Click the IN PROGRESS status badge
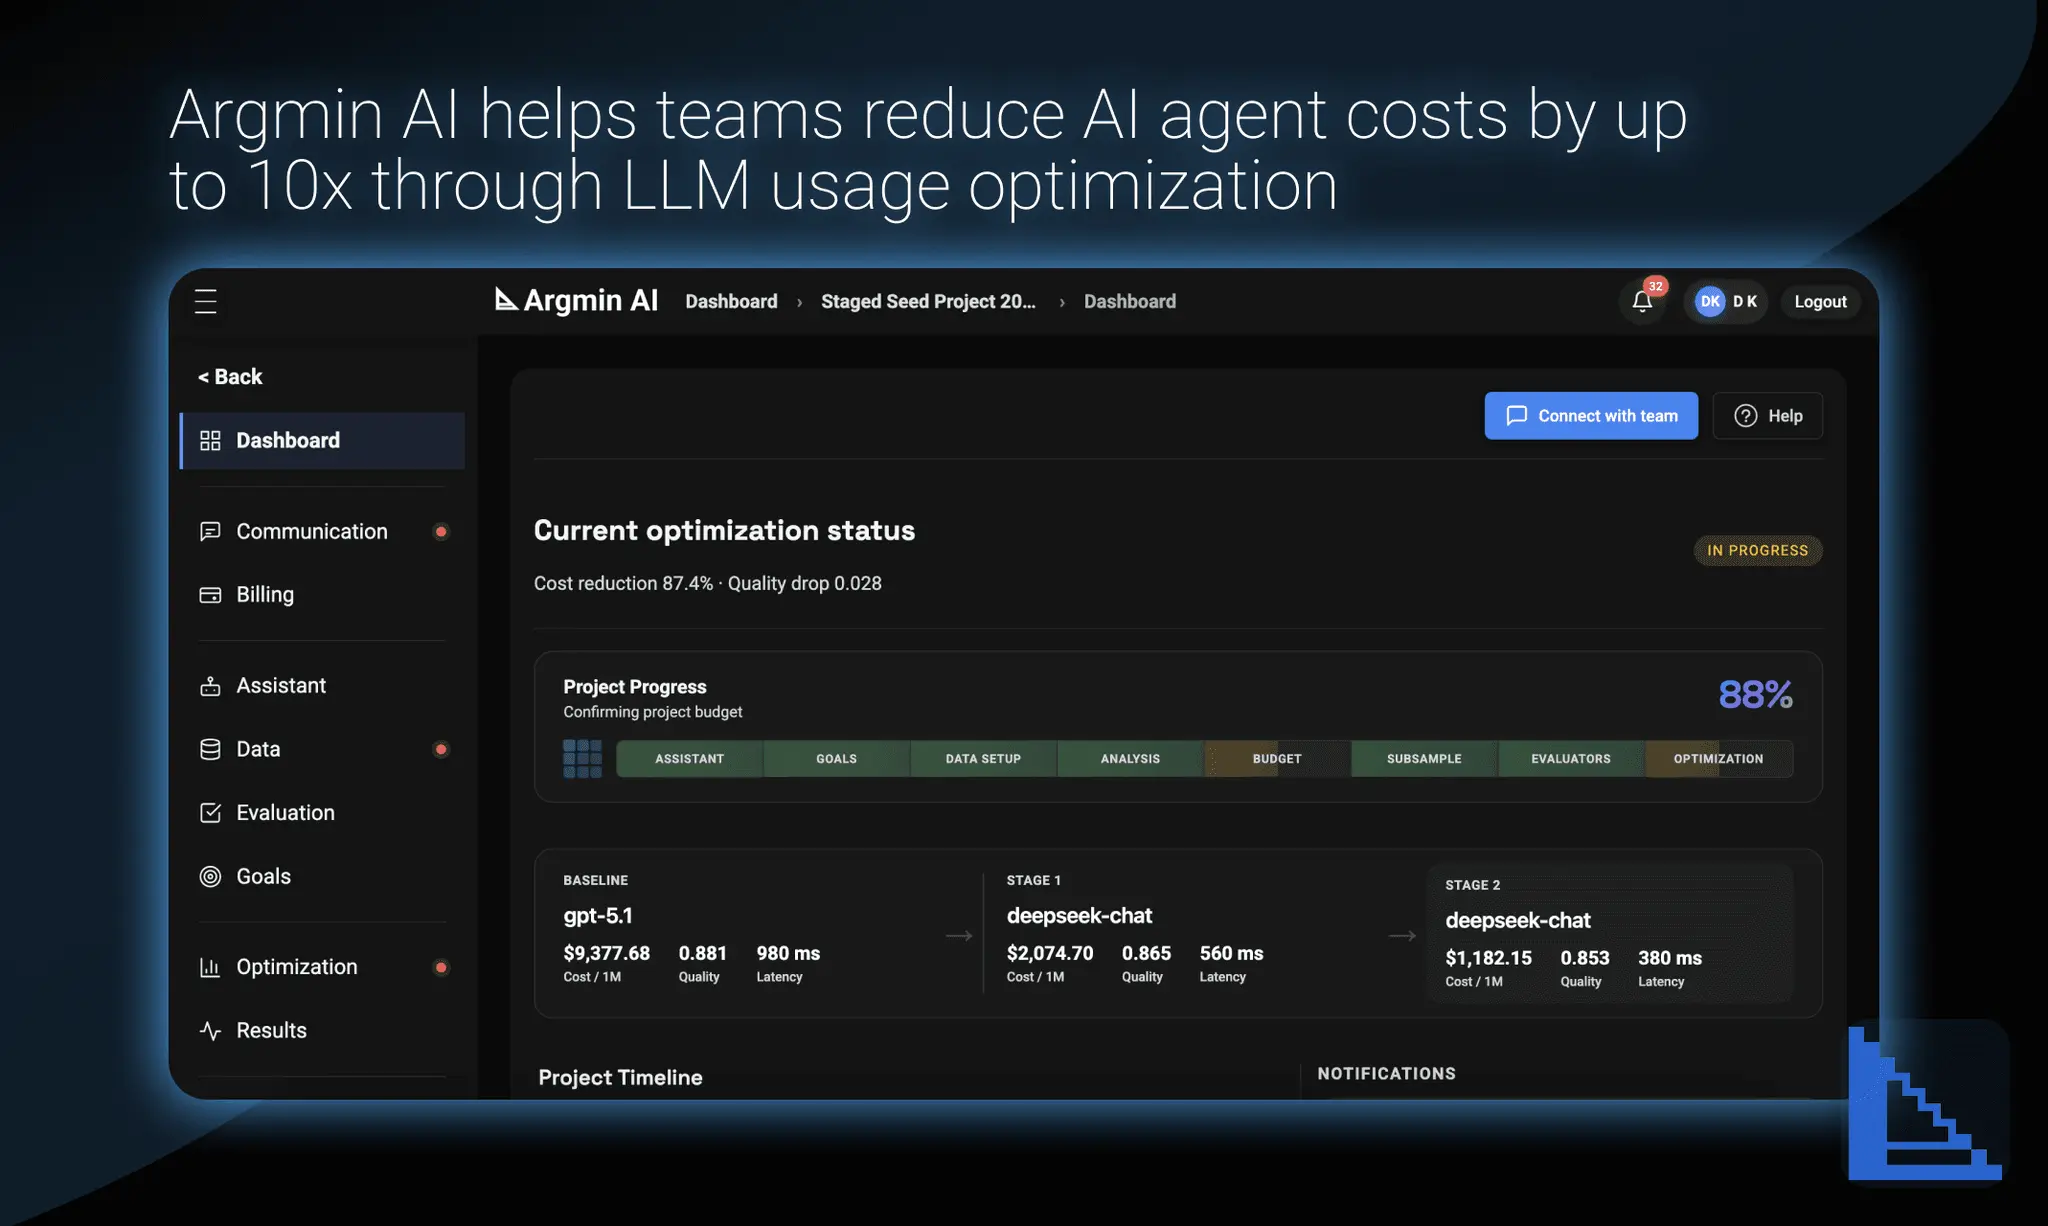This screenshot has height=1226, width=2048. point(1757,550)
